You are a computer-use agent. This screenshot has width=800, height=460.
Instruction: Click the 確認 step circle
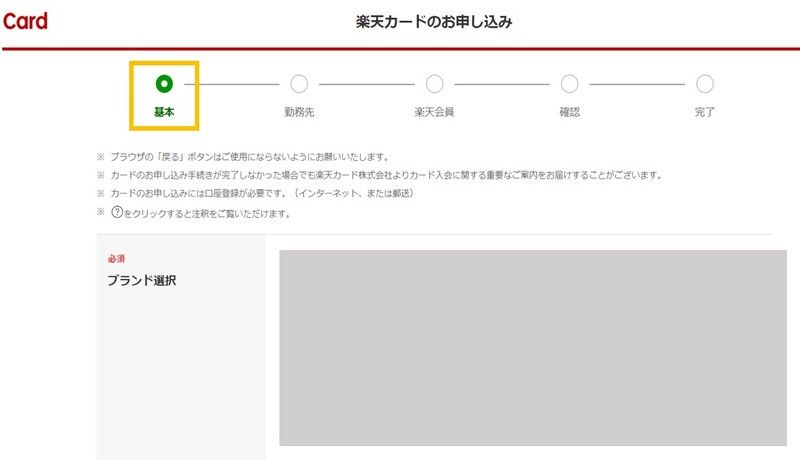point(569,84)
